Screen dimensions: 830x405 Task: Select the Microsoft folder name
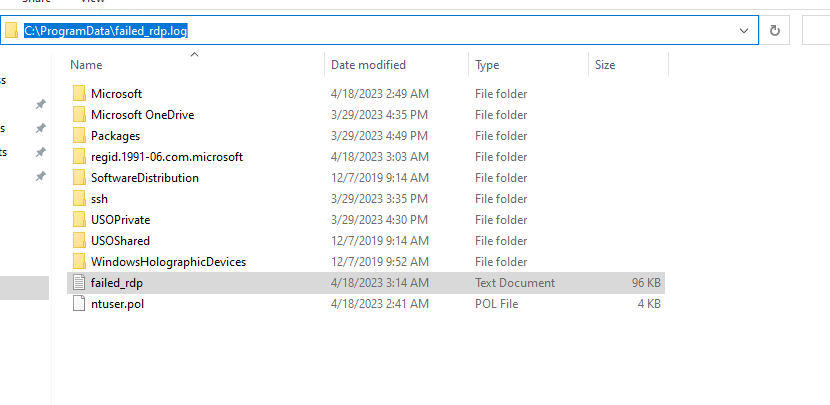[116, 94]
